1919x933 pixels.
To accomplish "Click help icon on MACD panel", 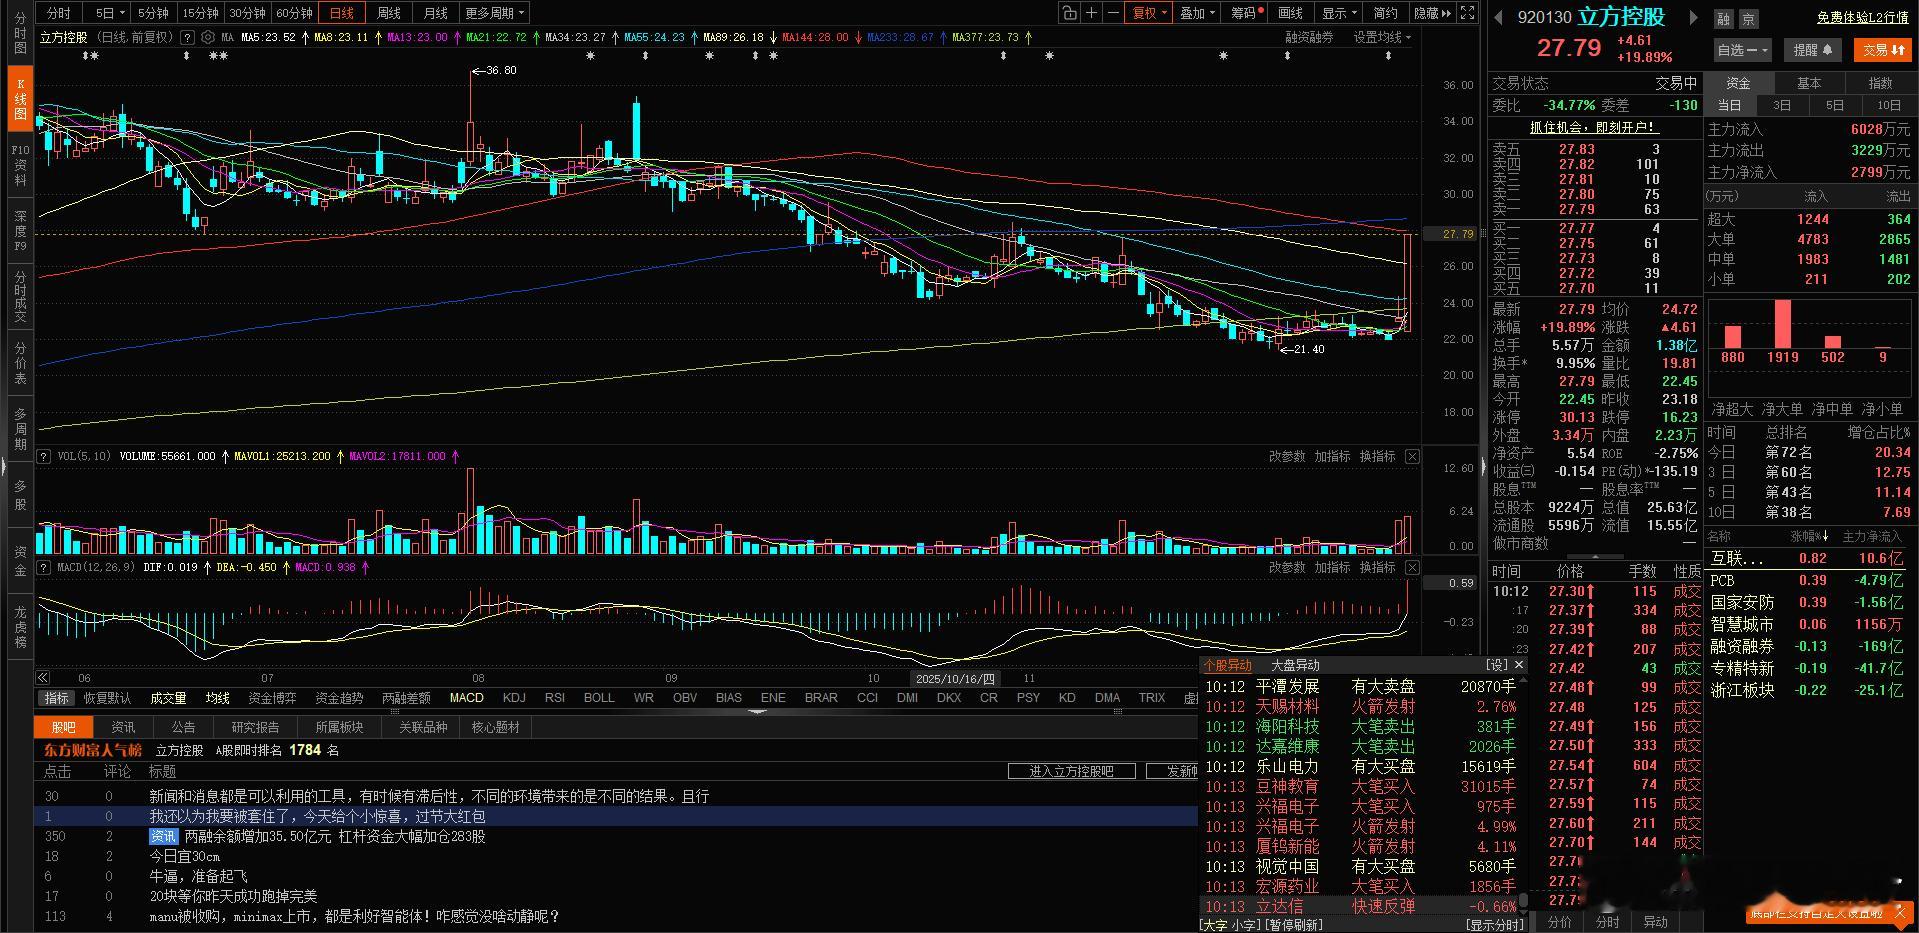I will click(x=43, y=567).
